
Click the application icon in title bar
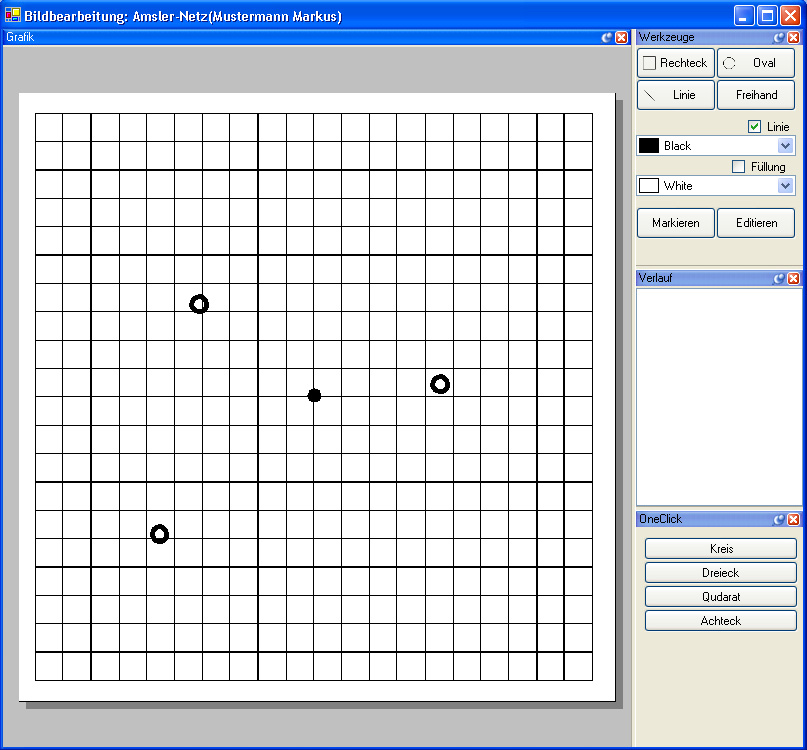[13, 15]
